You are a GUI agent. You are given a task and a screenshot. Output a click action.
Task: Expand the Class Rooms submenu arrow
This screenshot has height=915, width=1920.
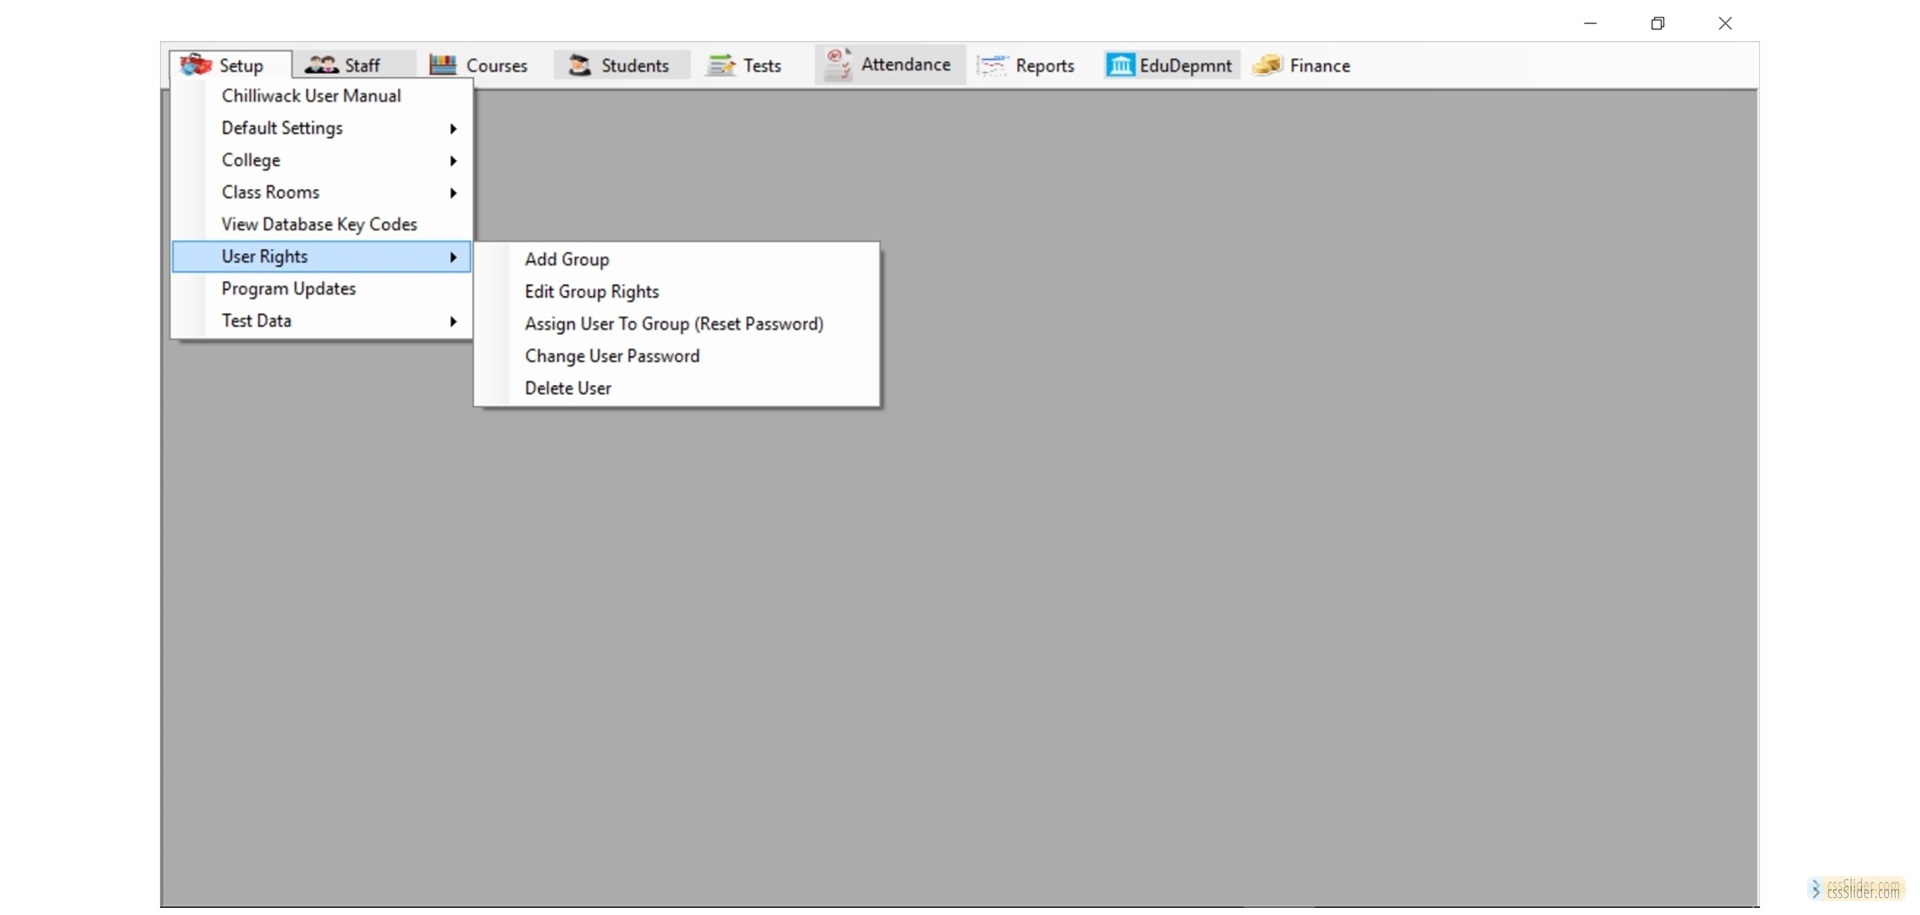[x=453, y=193]
